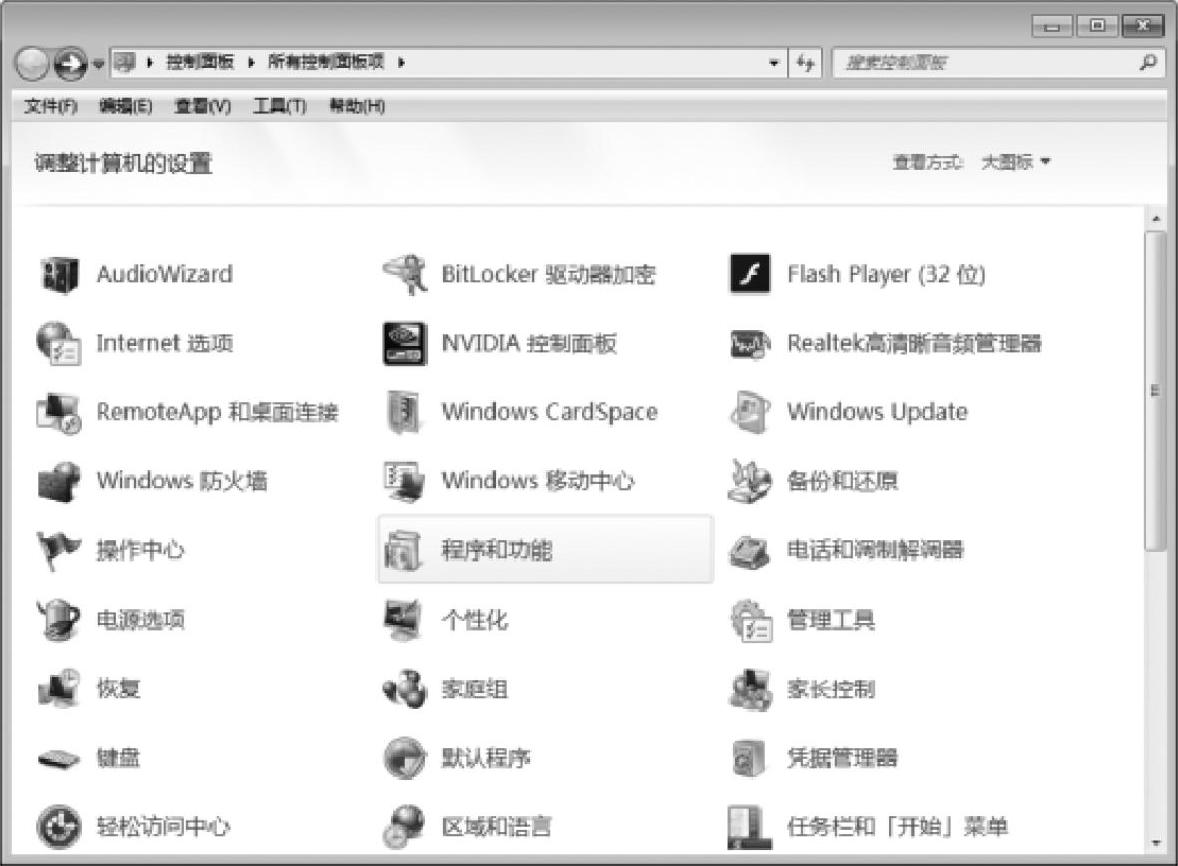Open the 键盘 keyboard icon
The image size is (1178, 866).
coord(59,759)
